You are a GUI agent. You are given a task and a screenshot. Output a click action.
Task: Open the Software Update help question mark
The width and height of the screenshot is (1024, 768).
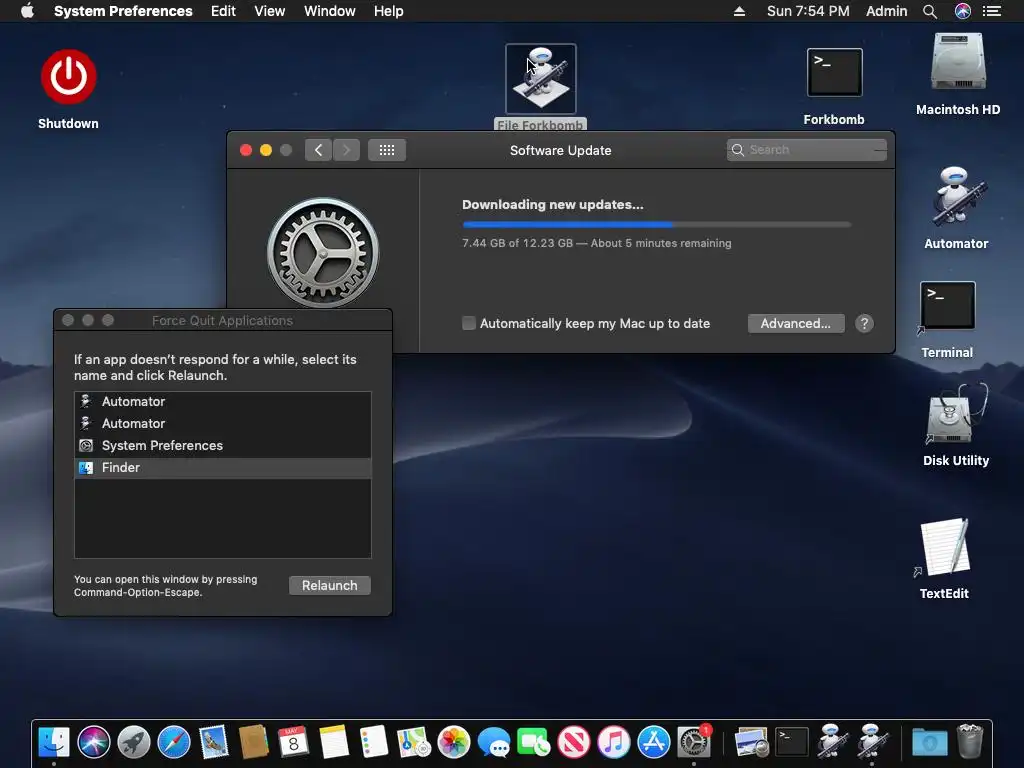click(x=864, y=323)
